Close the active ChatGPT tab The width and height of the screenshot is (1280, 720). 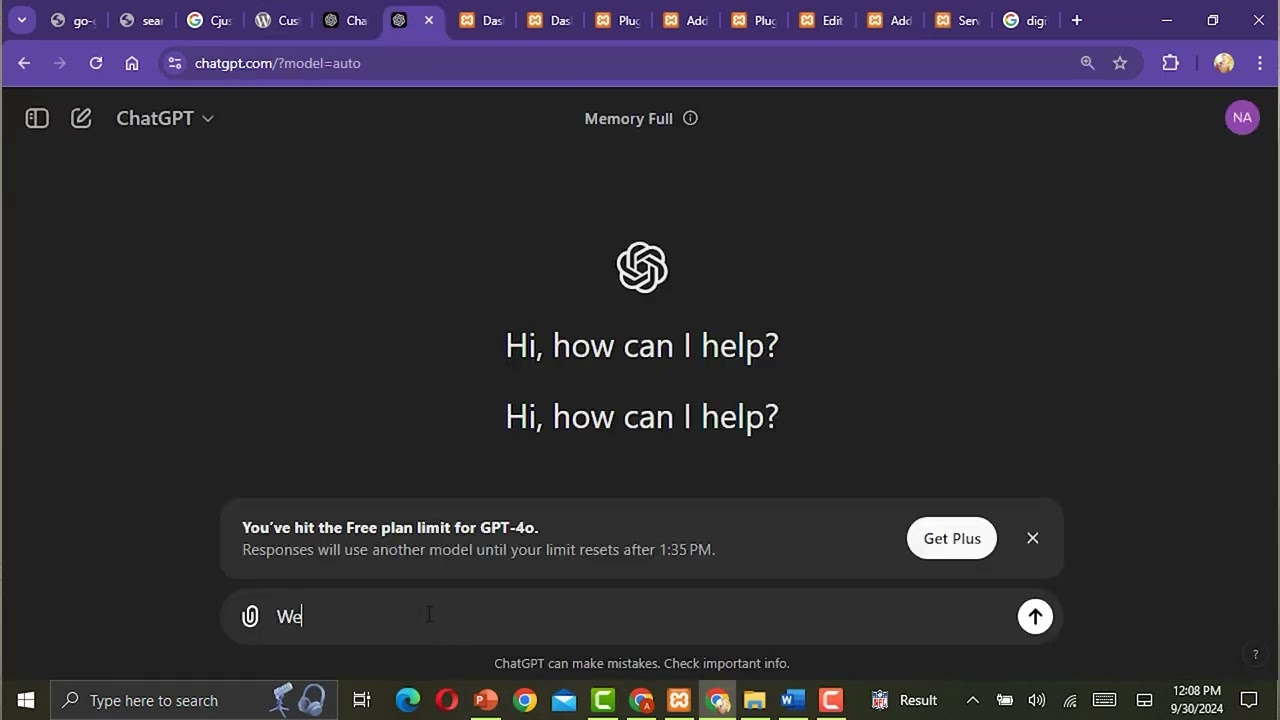429,20
